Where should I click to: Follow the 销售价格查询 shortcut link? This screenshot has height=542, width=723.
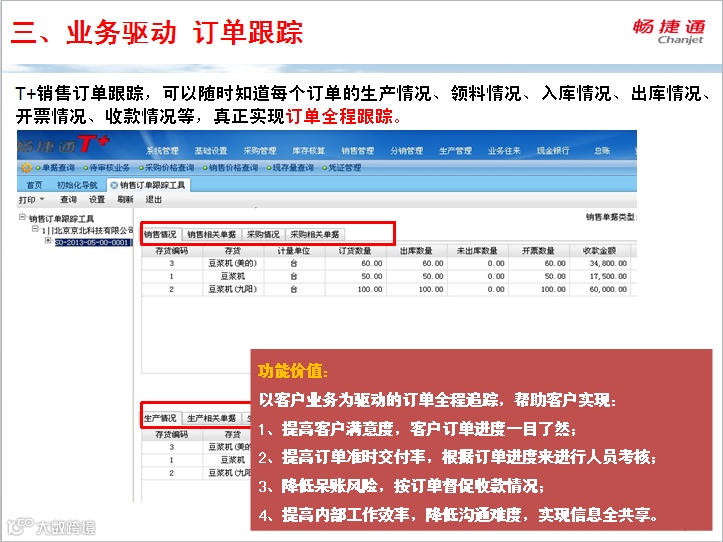(x=233, y=168)
